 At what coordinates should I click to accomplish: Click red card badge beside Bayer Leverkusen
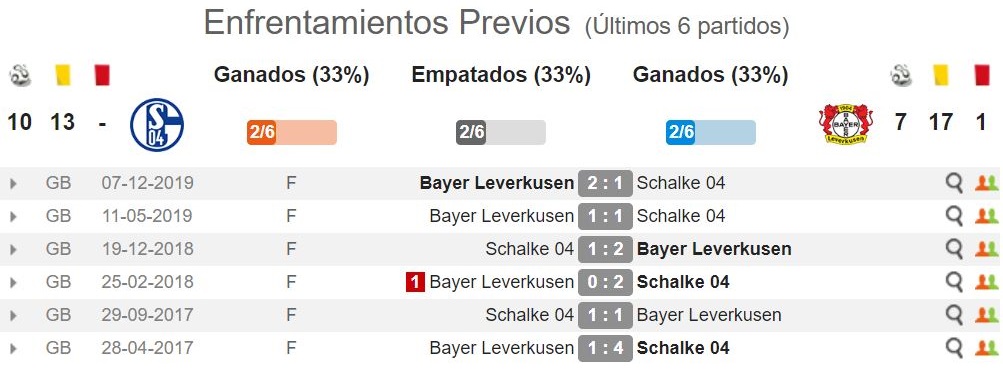(415, 282)
